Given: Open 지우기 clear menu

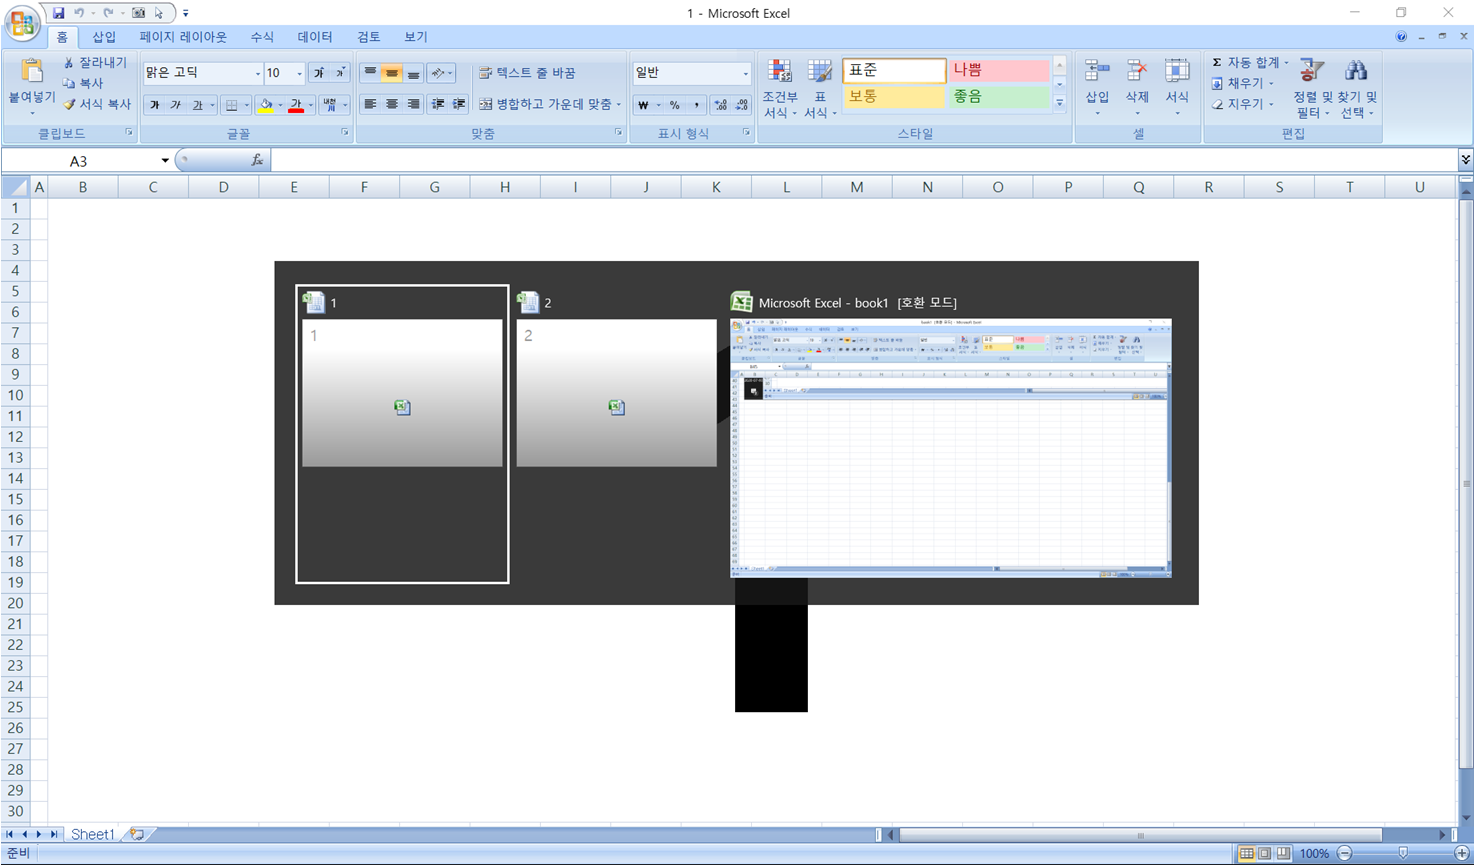Looking at the screenshot, I should (1243, 104).
